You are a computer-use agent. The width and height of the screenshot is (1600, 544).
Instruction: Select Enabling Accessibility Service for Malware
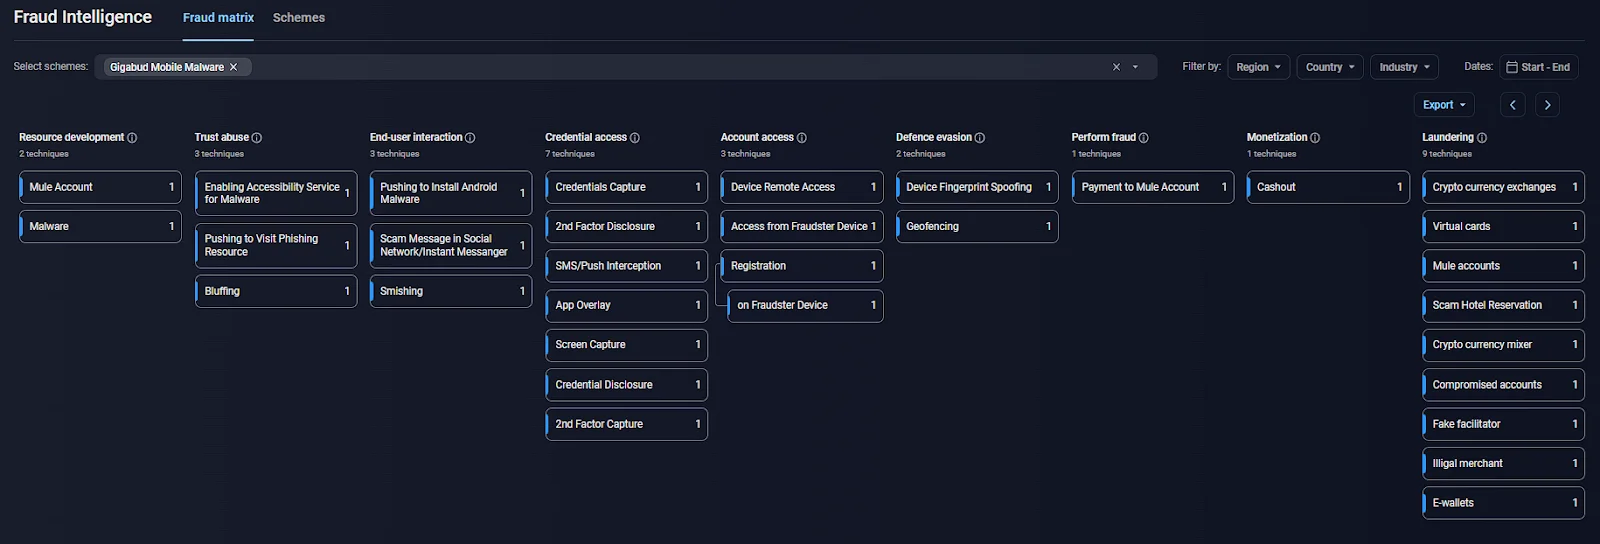click(275, 193)
